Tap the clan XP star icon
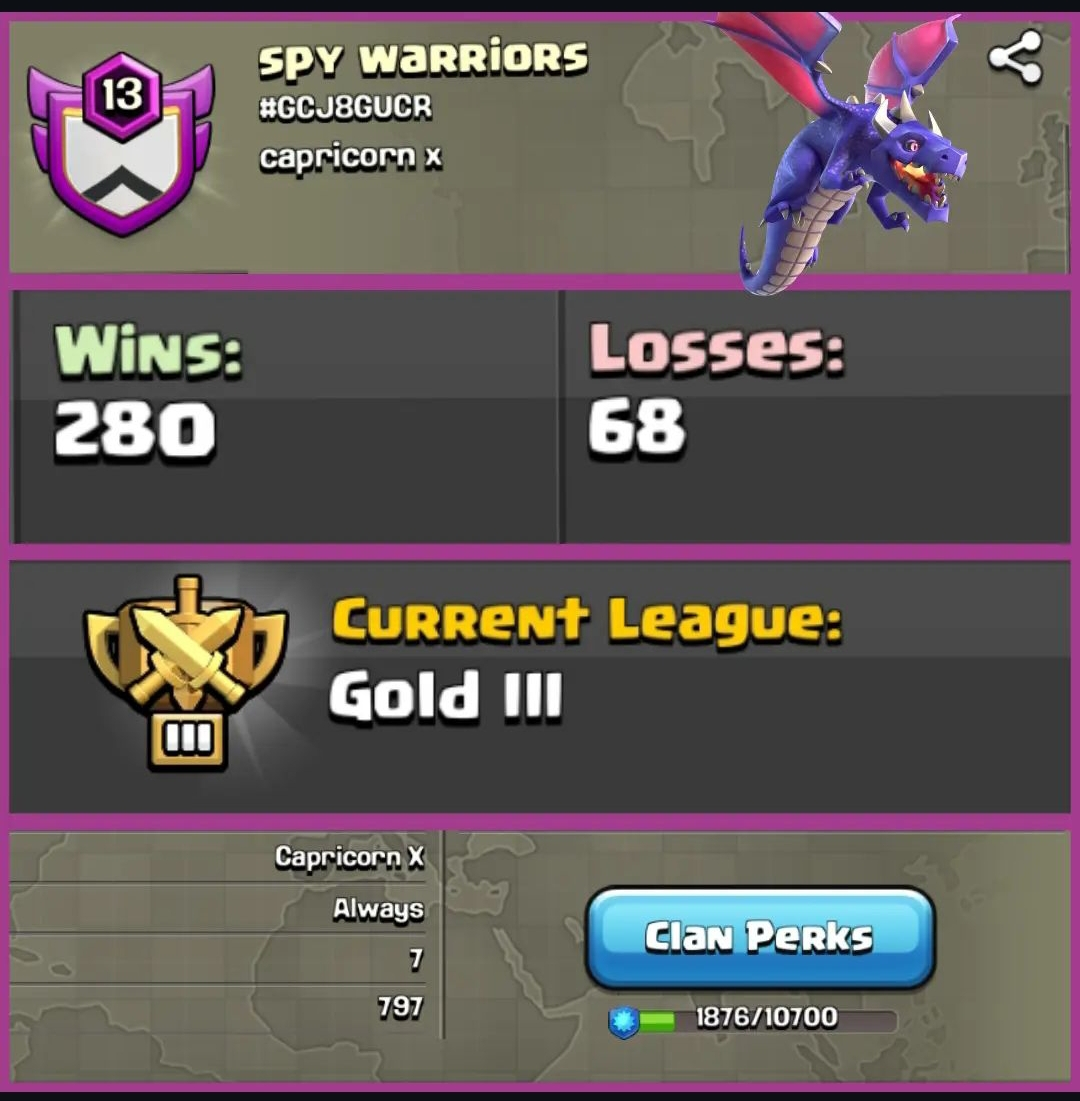 pos(623,1022)
